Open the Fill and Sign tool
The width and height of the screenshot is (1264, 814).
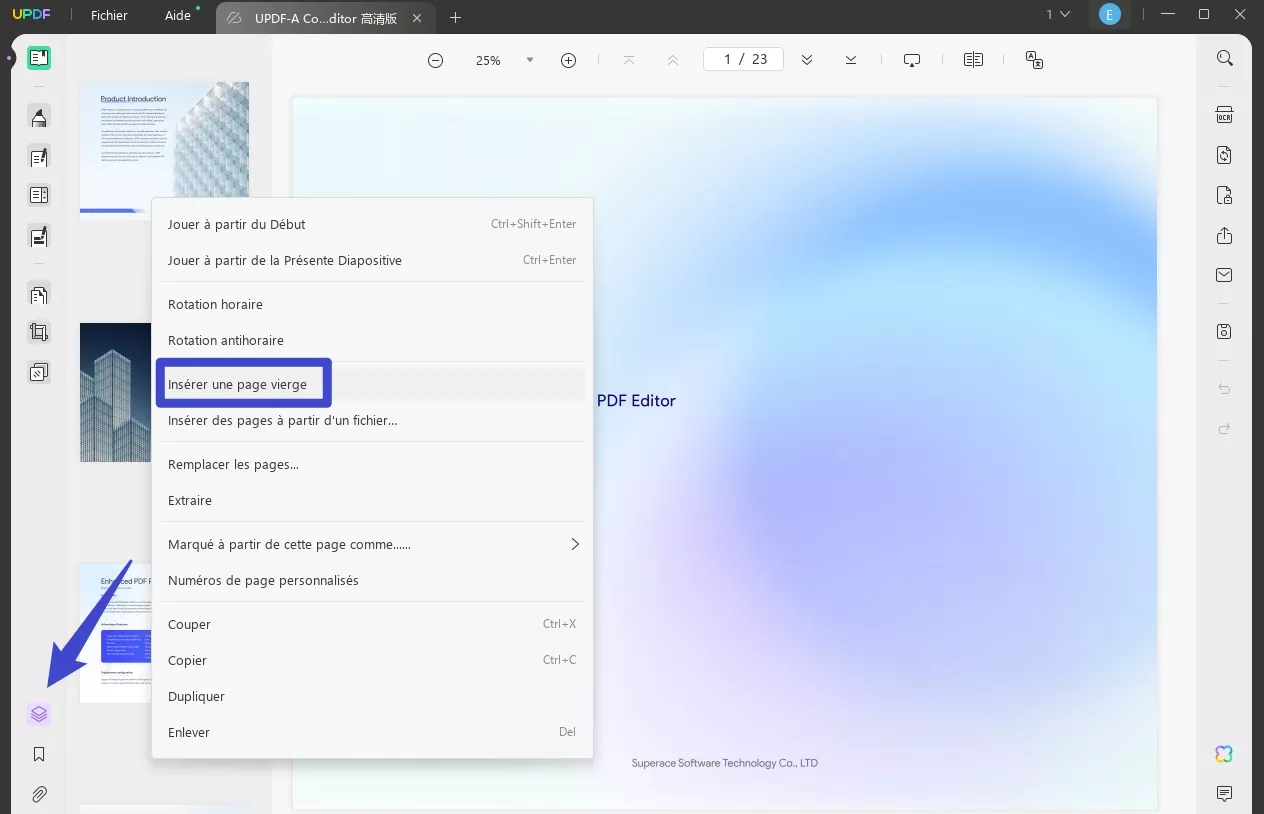(x=39, y=236)
